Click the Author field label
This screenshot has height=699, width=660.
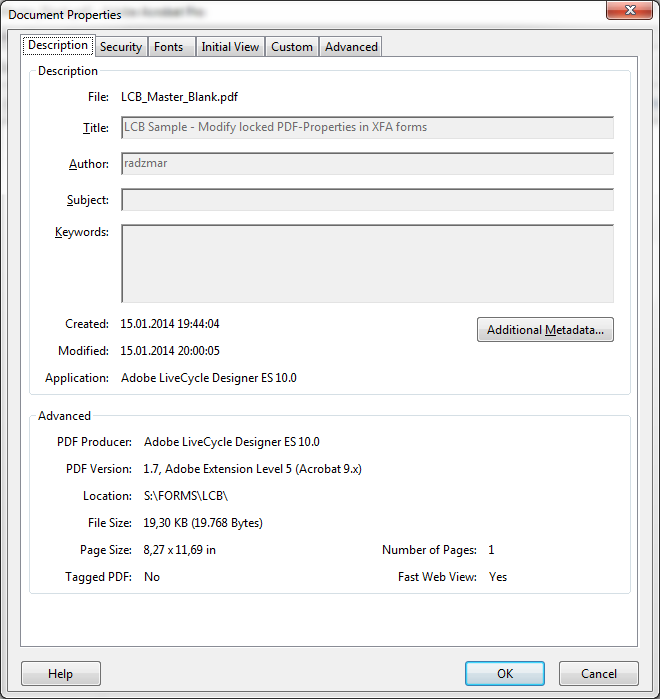click(89, 164)
